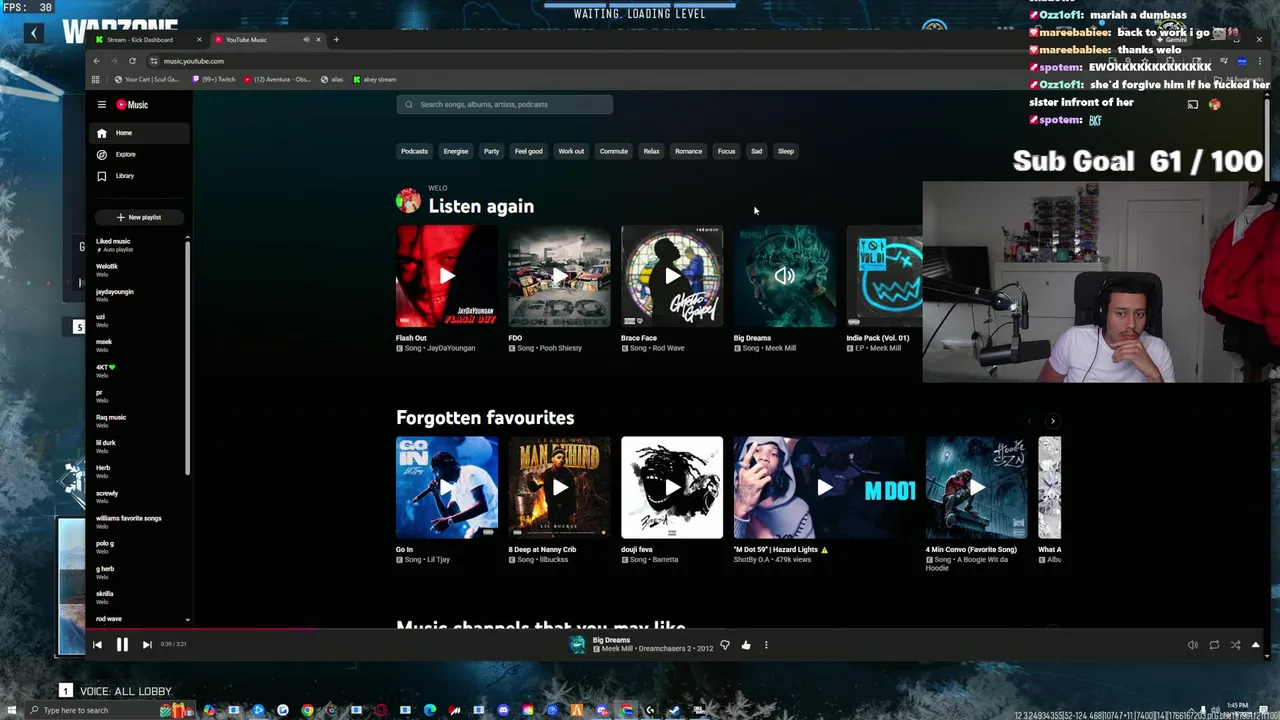Screen dimensions: 1280x720
Task: Dislike the Big Dreams track
Action: pyautogui.click(x=725, y=645)
